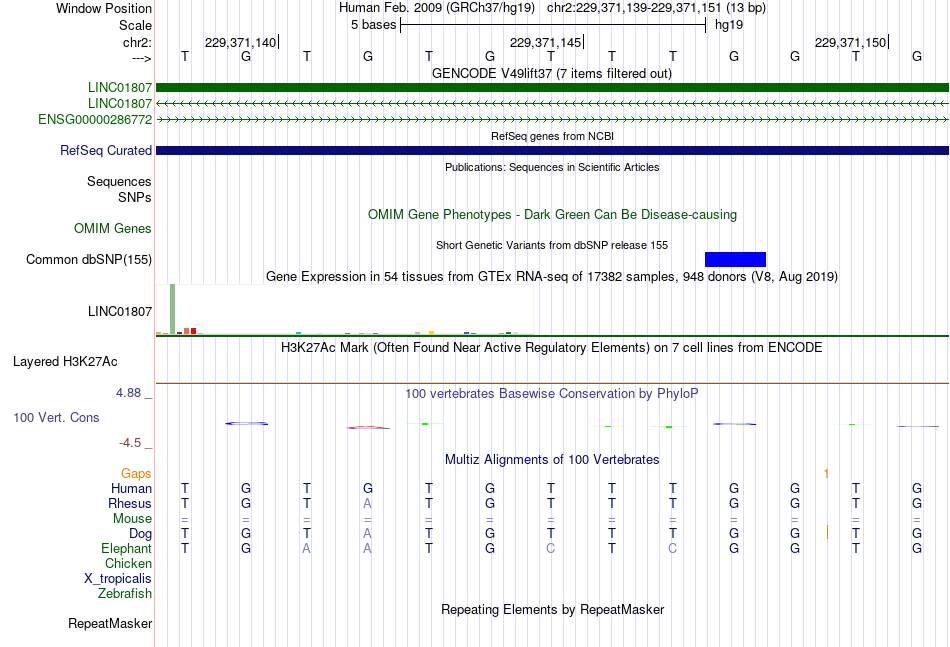The height and width of the screenshot is (647, 950).
Task: Click the Zebrafish species label
Action: tap(125, 594)
